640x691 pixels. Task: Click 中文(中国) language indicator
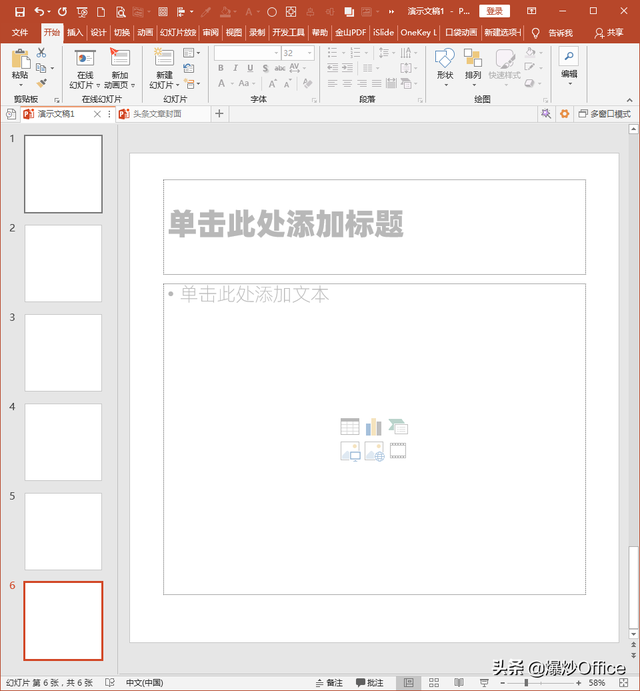click(144, 683)
